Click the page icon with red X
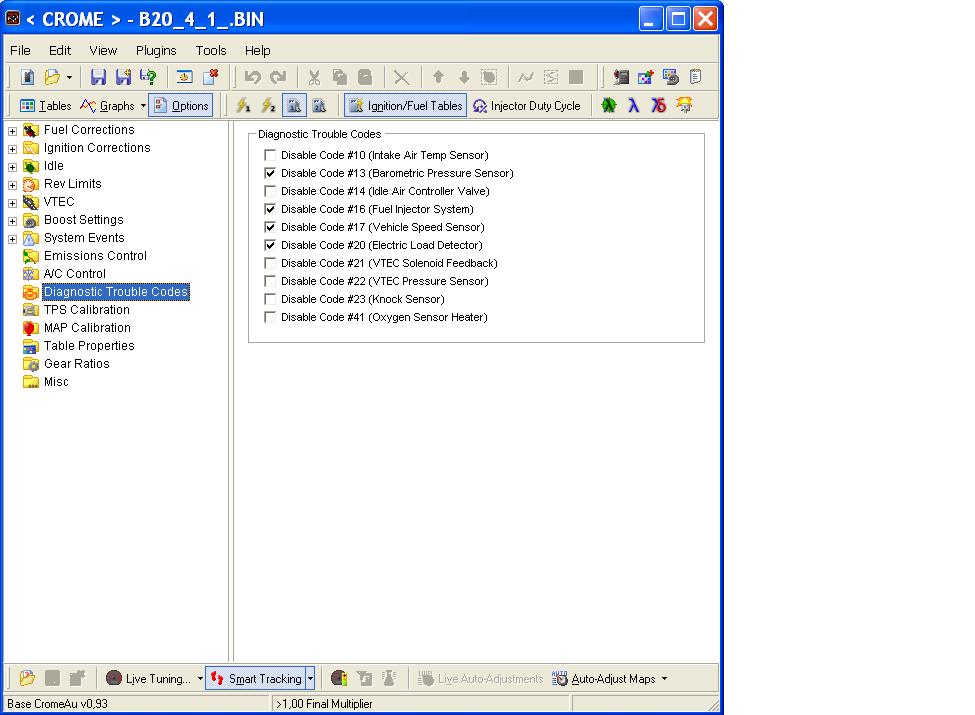The height and width of the screenshot is (715, 975). coord(210,77)
